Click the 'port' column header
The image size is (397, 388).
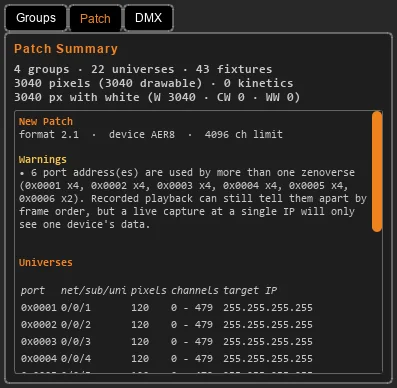(33, 290)
